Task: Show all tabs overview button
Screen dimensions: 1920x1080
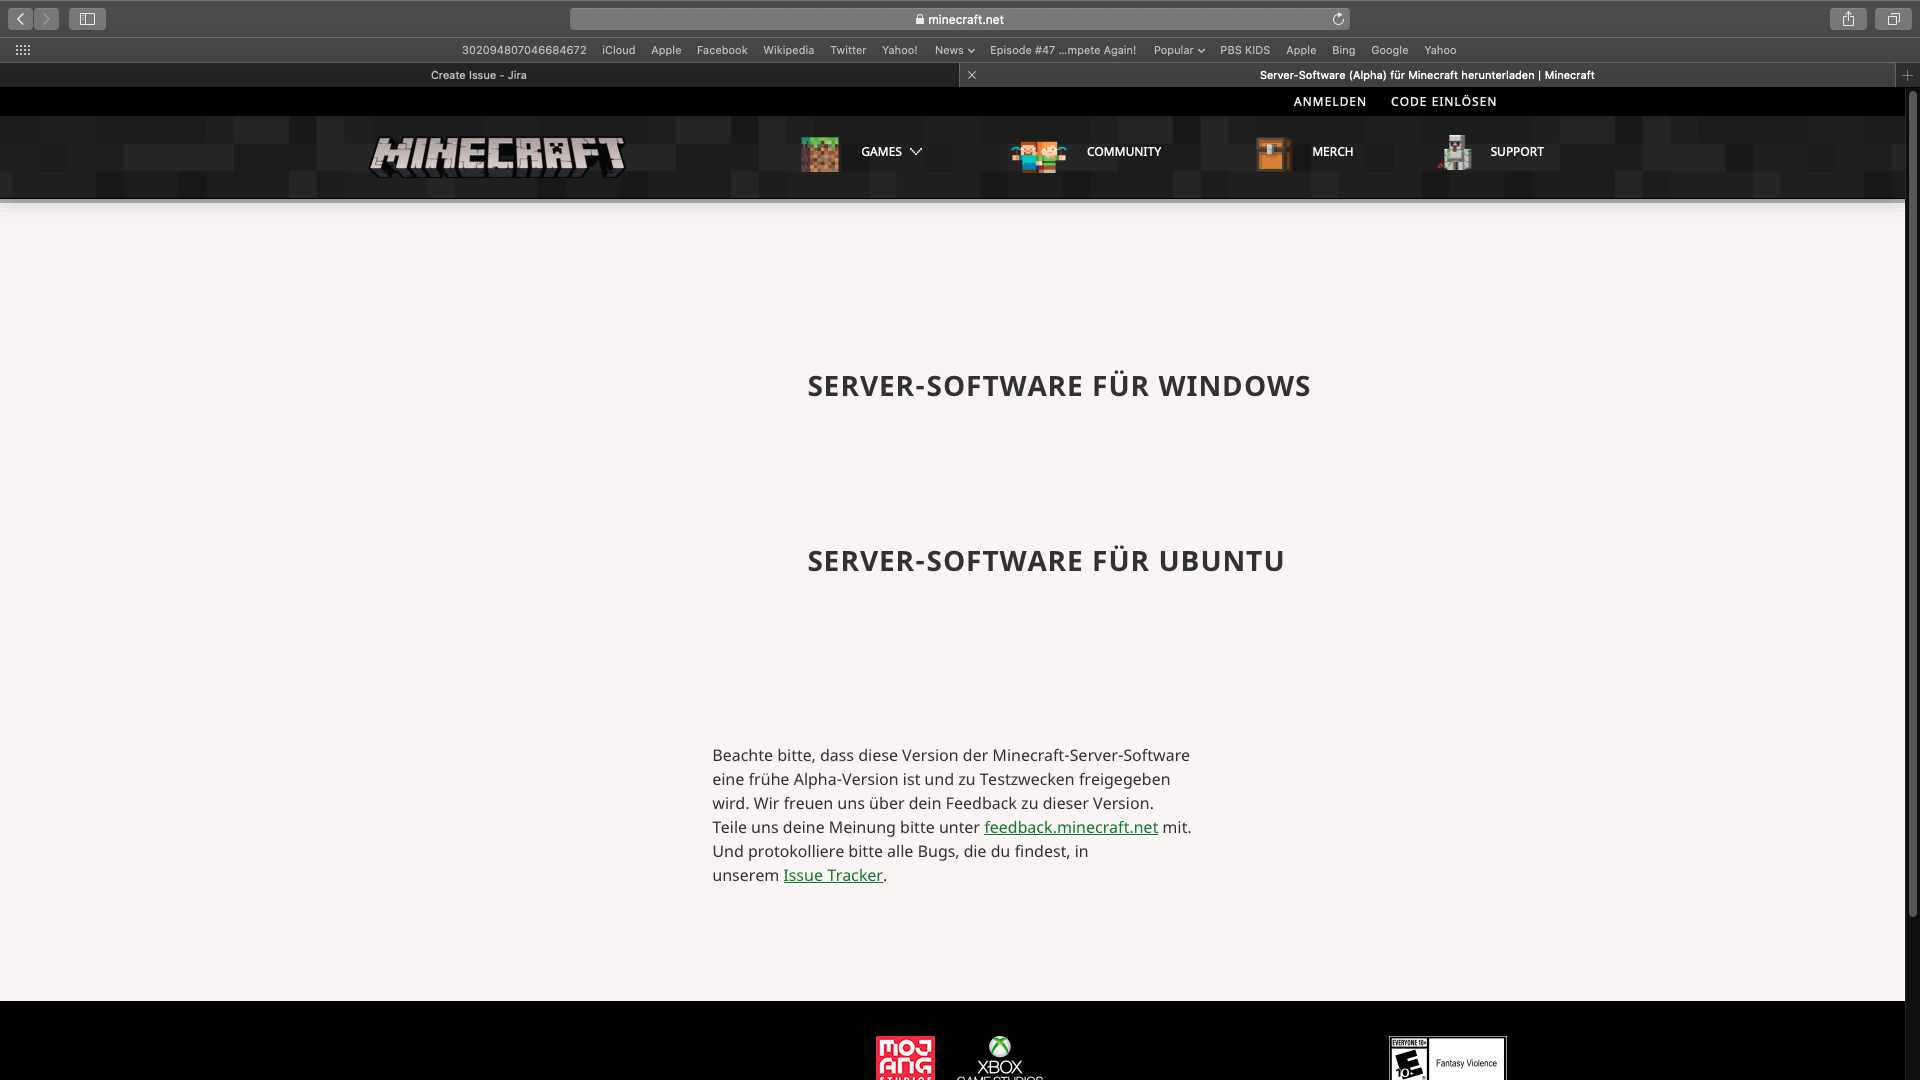Action: [x=1893, y=19]
